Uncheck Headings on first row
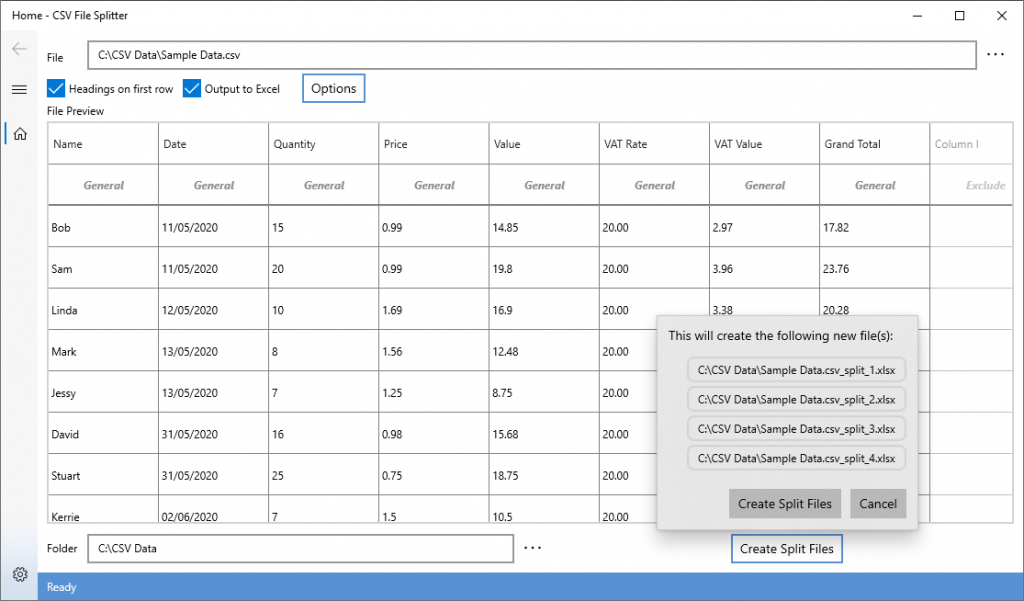Image resolution: width=1024 pixels, height=601 pixels. click(57, 89)
